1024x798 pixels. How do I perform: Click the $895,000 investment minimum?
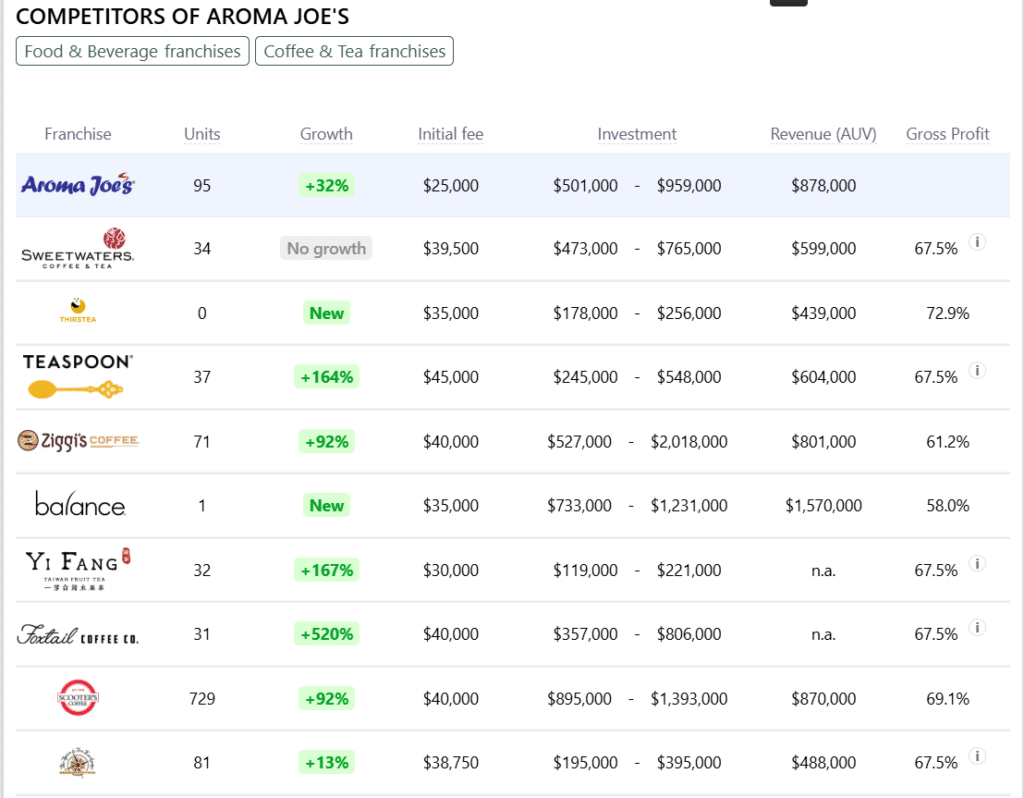[579, 699]
